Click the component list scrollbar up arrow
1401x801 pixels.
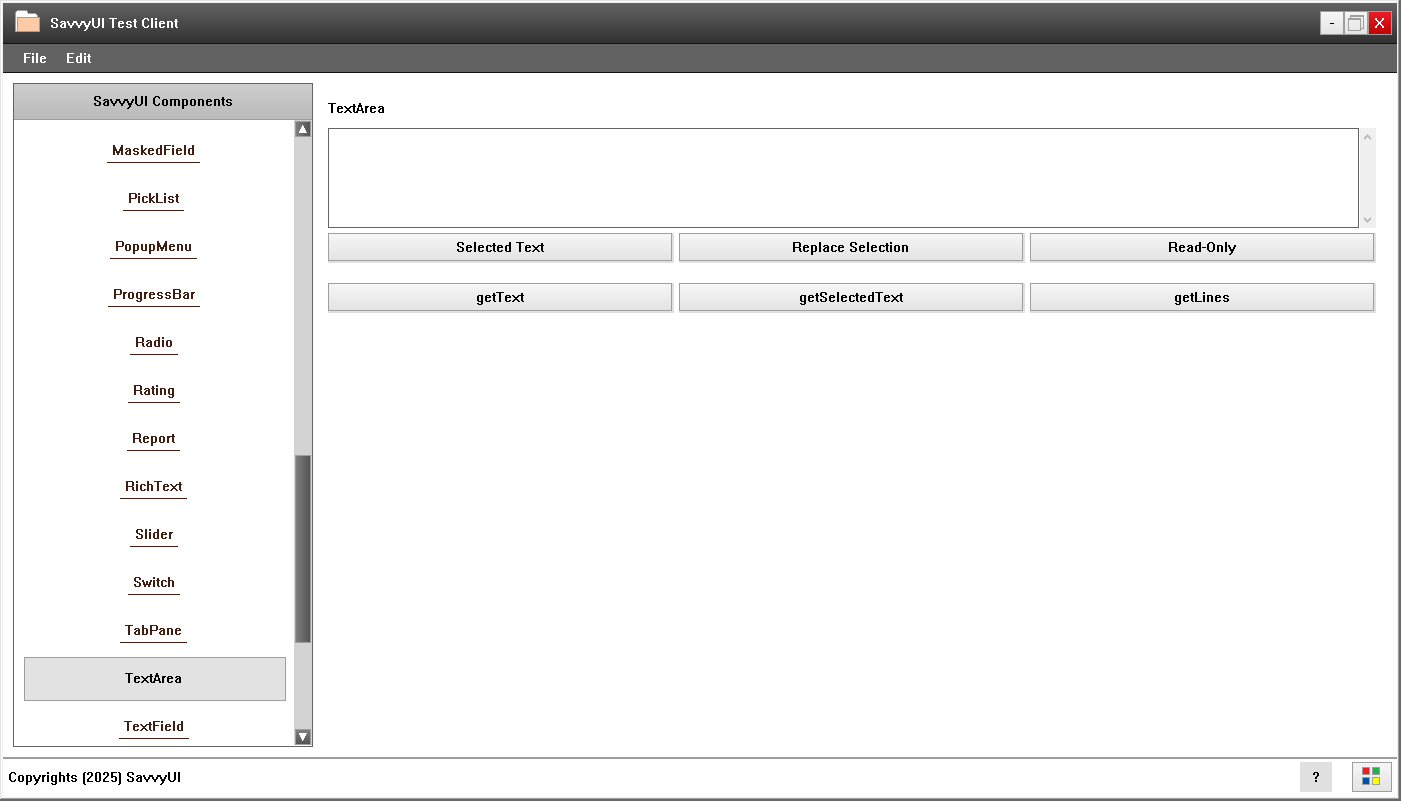(x=303, y=128)
